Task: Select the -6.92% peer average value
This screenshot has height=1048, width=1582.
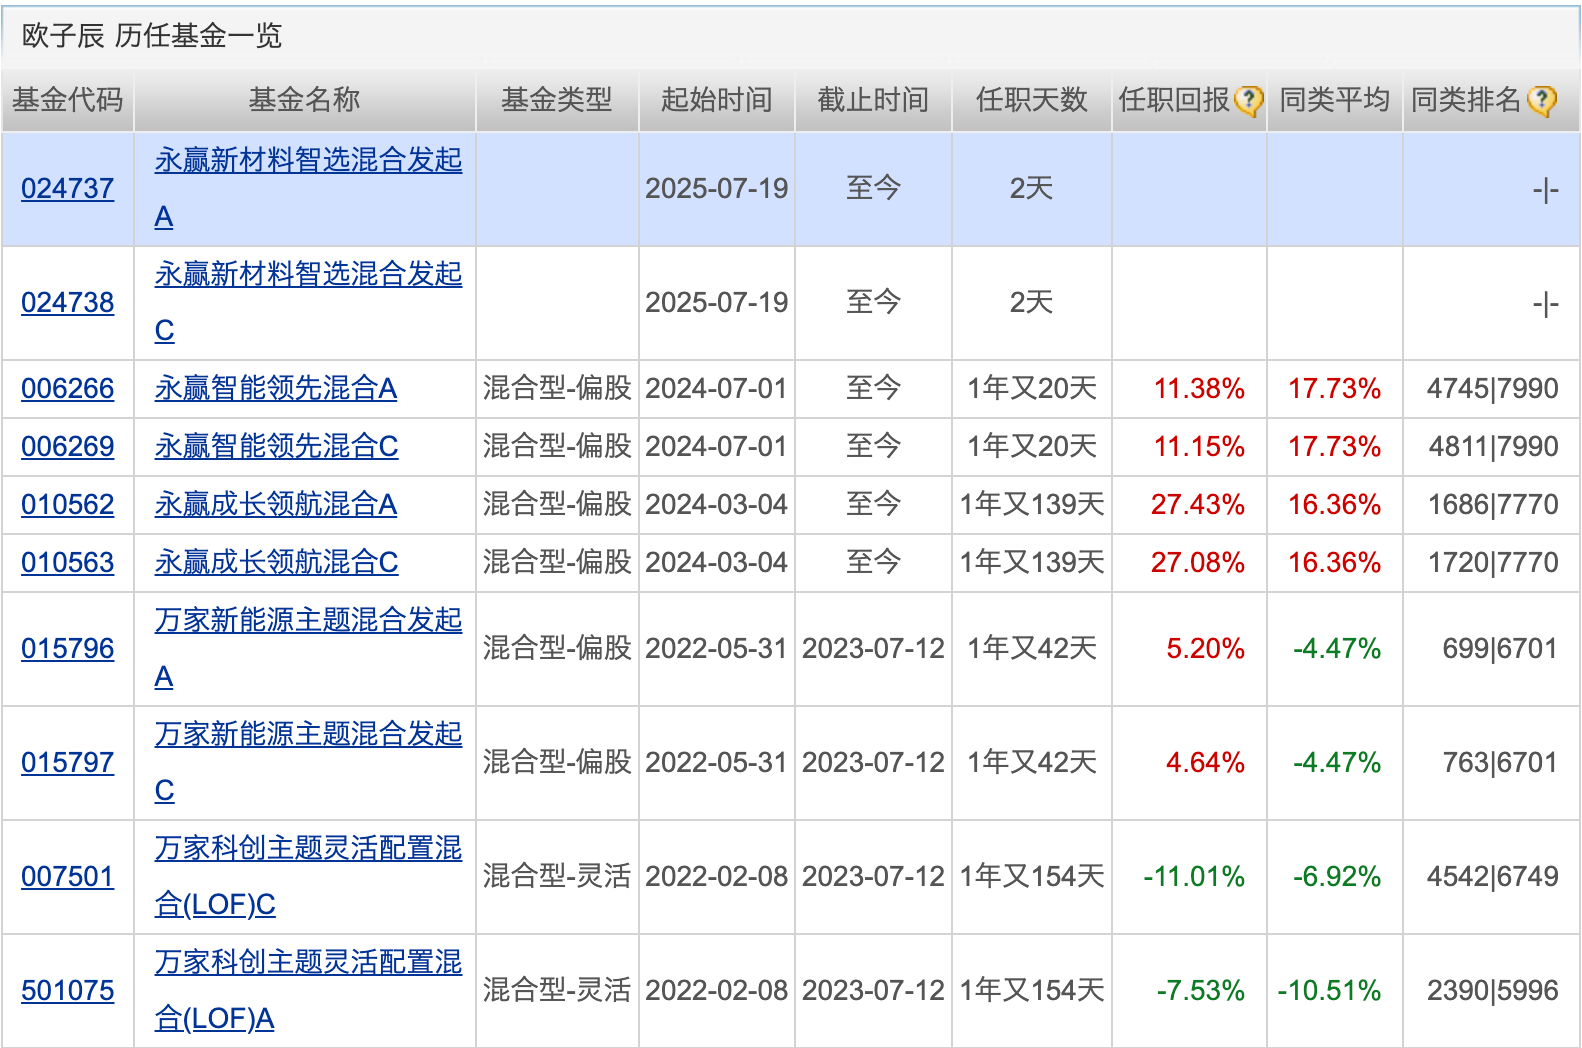Action: click(x=1337, y=876)
